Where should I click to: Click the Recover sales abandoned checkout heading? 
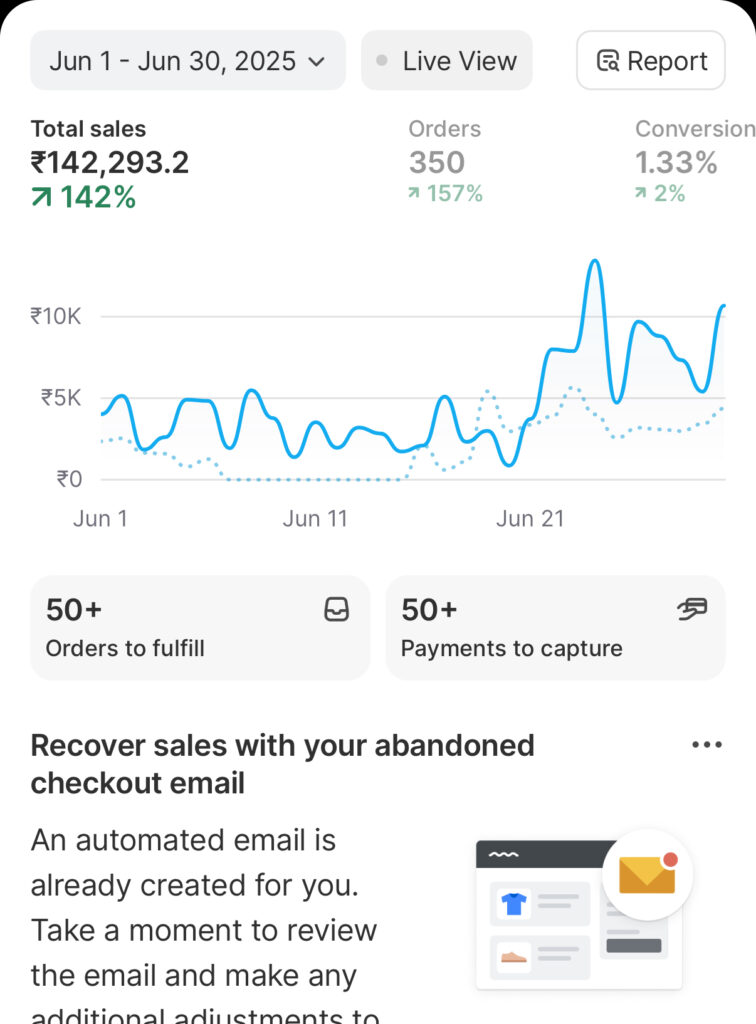coord(282,764)
